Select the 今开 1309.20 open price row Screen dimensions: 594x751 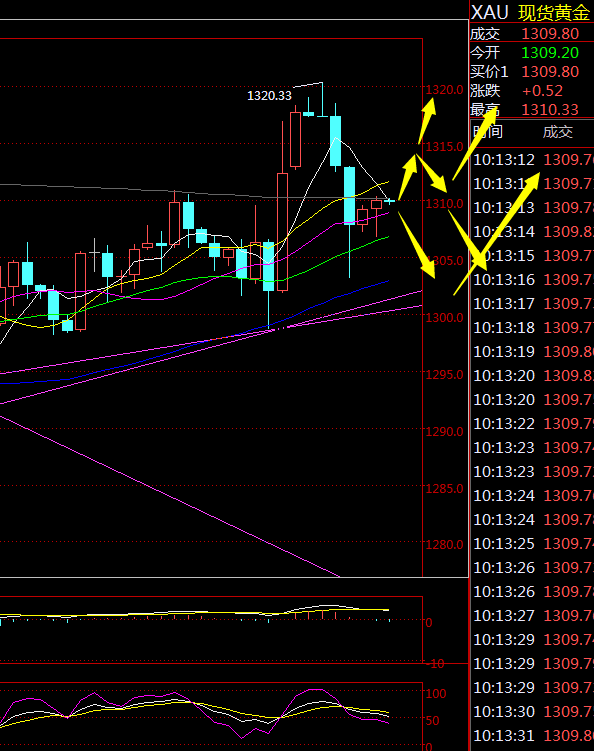[531, 52]
